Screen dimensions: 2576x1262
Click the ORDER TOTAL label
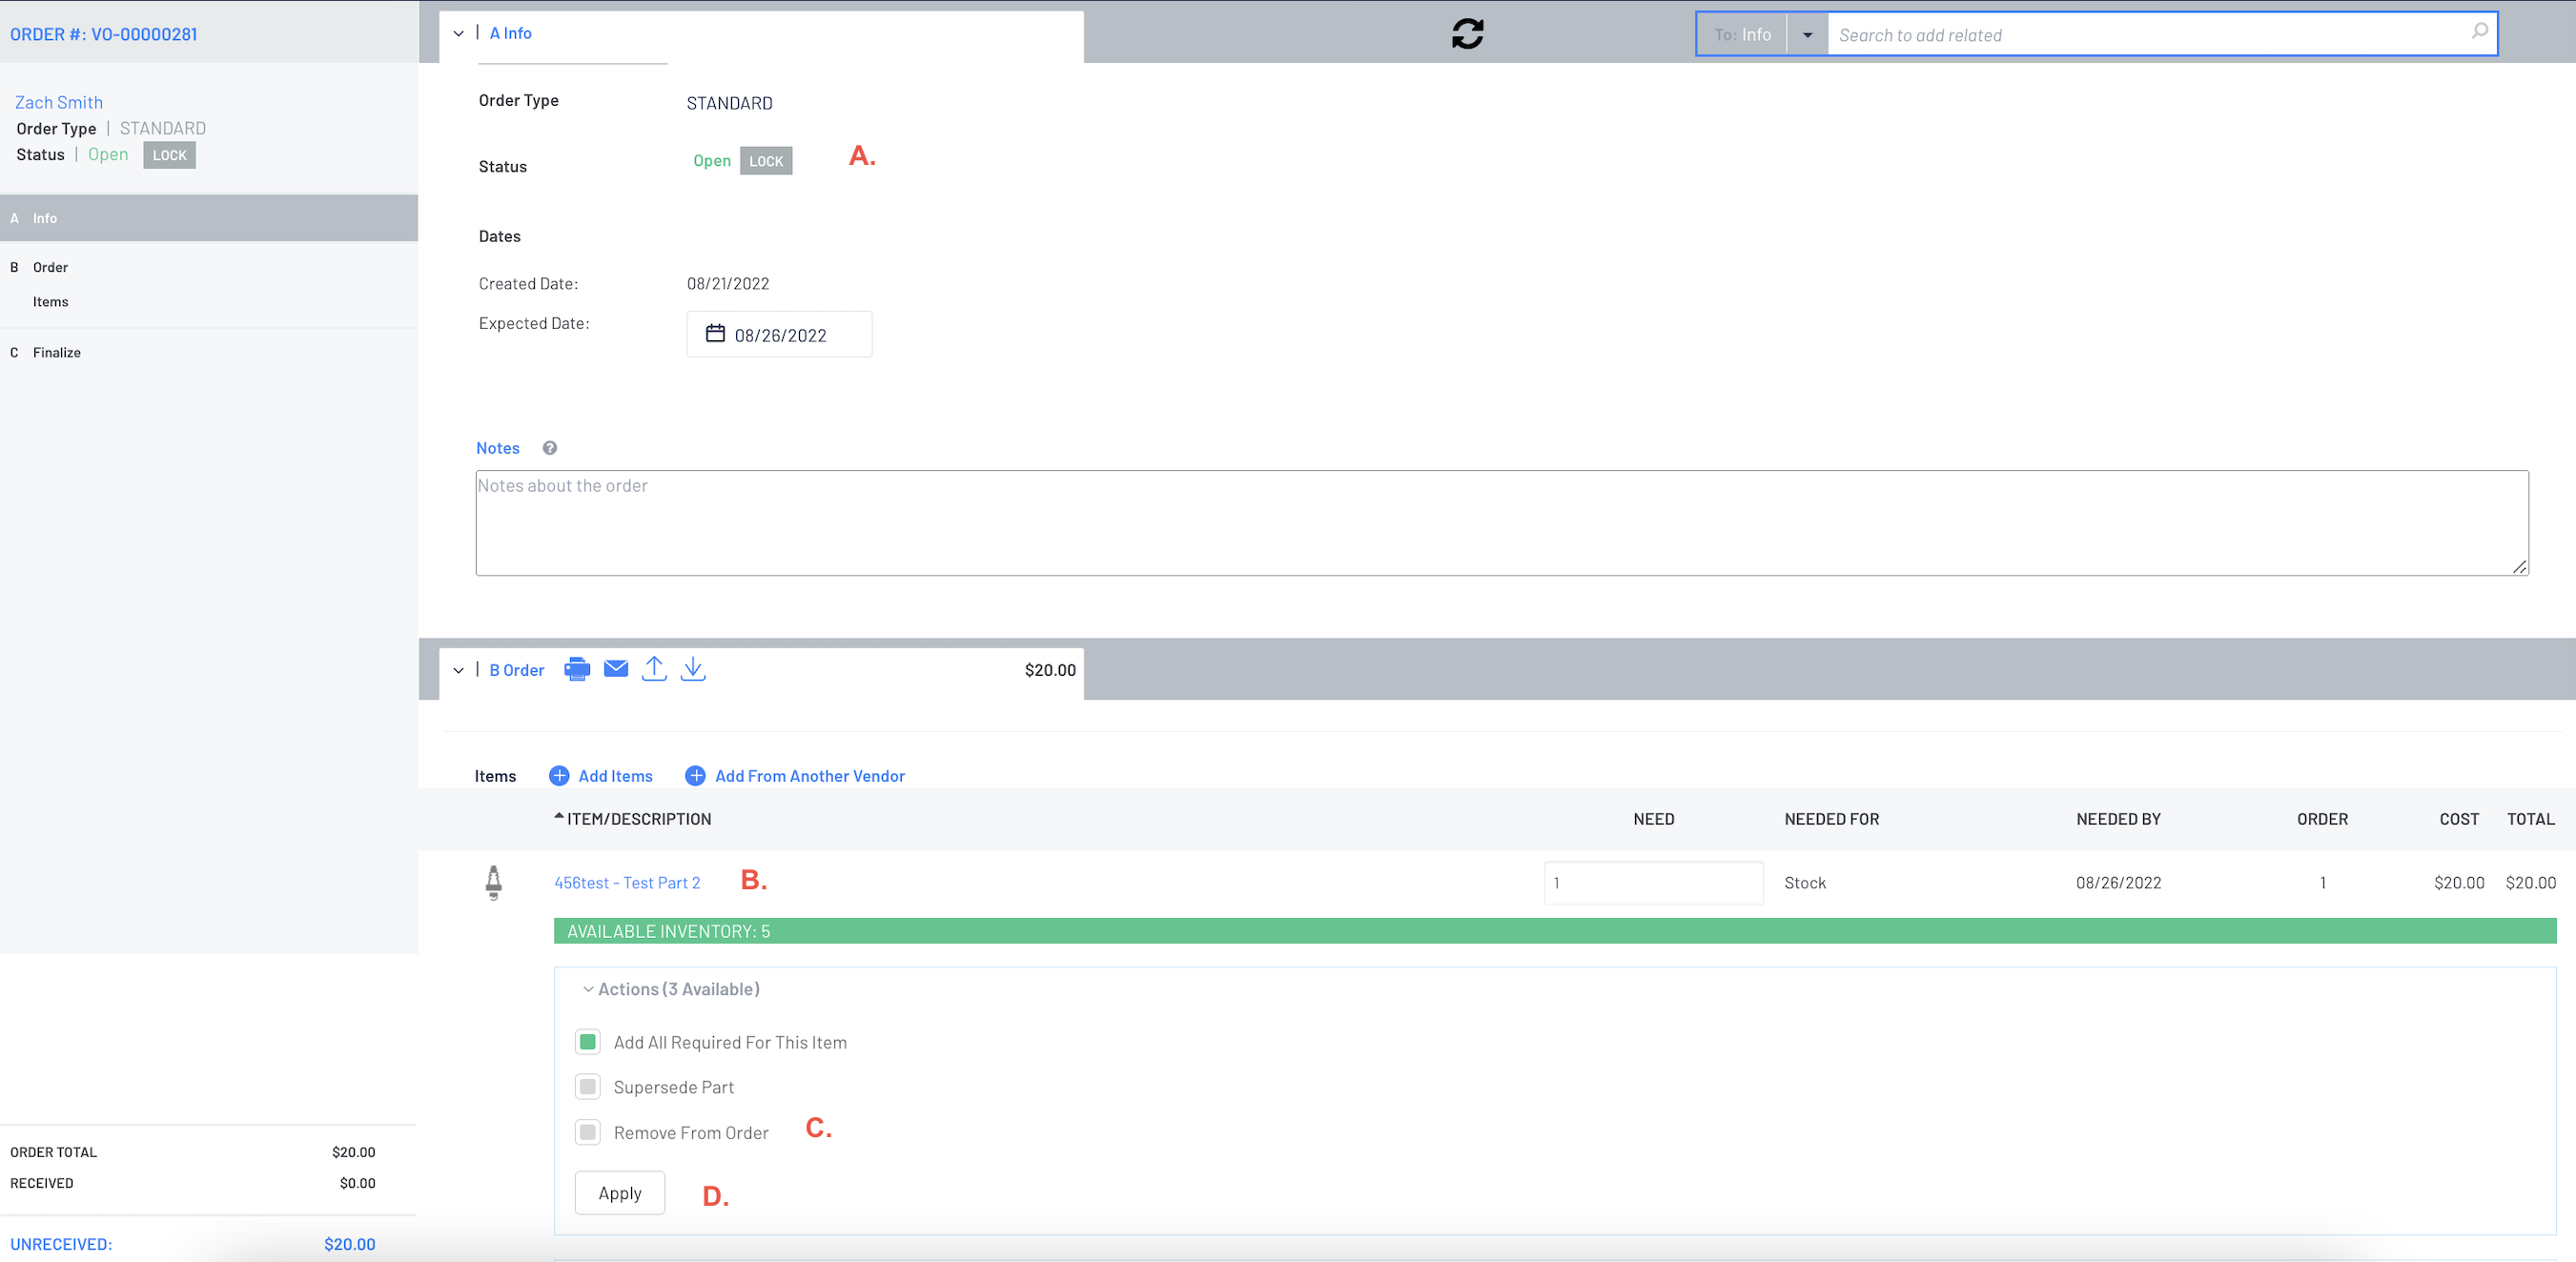point(54,1152)
